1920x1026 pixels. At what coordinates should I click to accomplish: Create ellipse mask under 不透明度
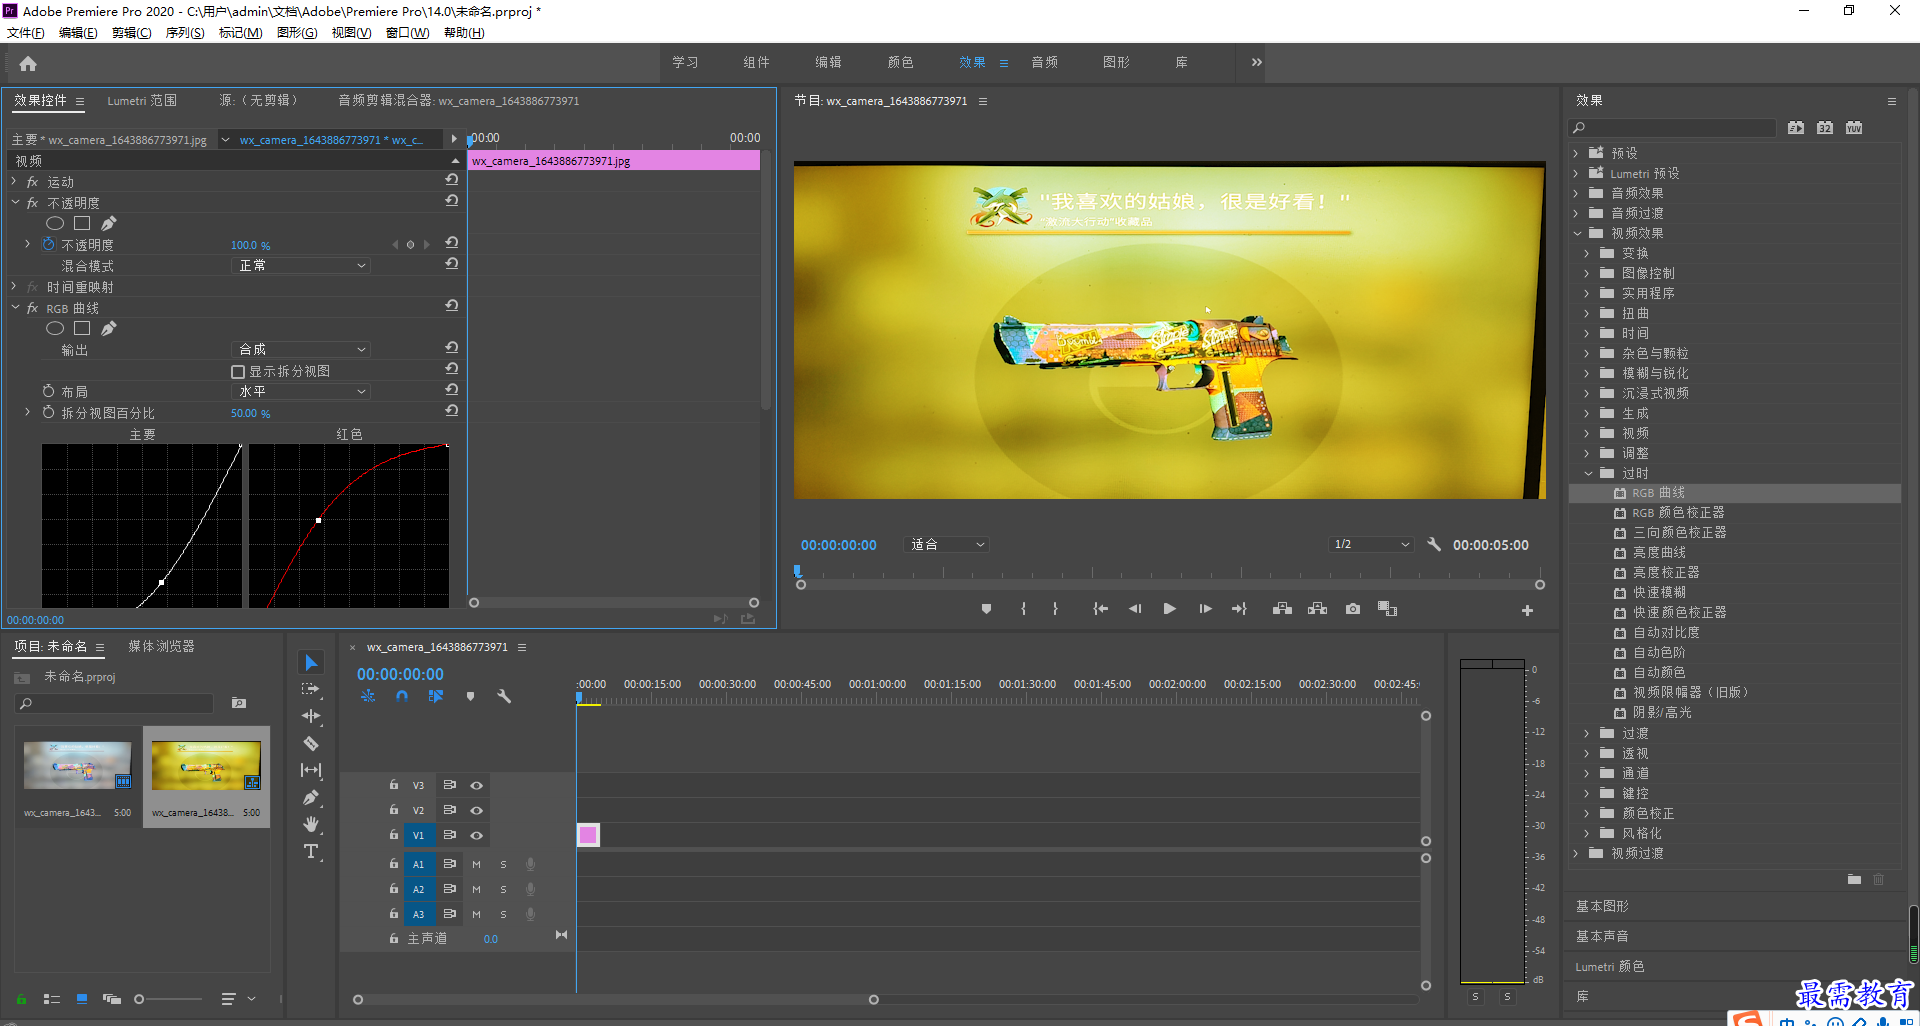point(55,223)
